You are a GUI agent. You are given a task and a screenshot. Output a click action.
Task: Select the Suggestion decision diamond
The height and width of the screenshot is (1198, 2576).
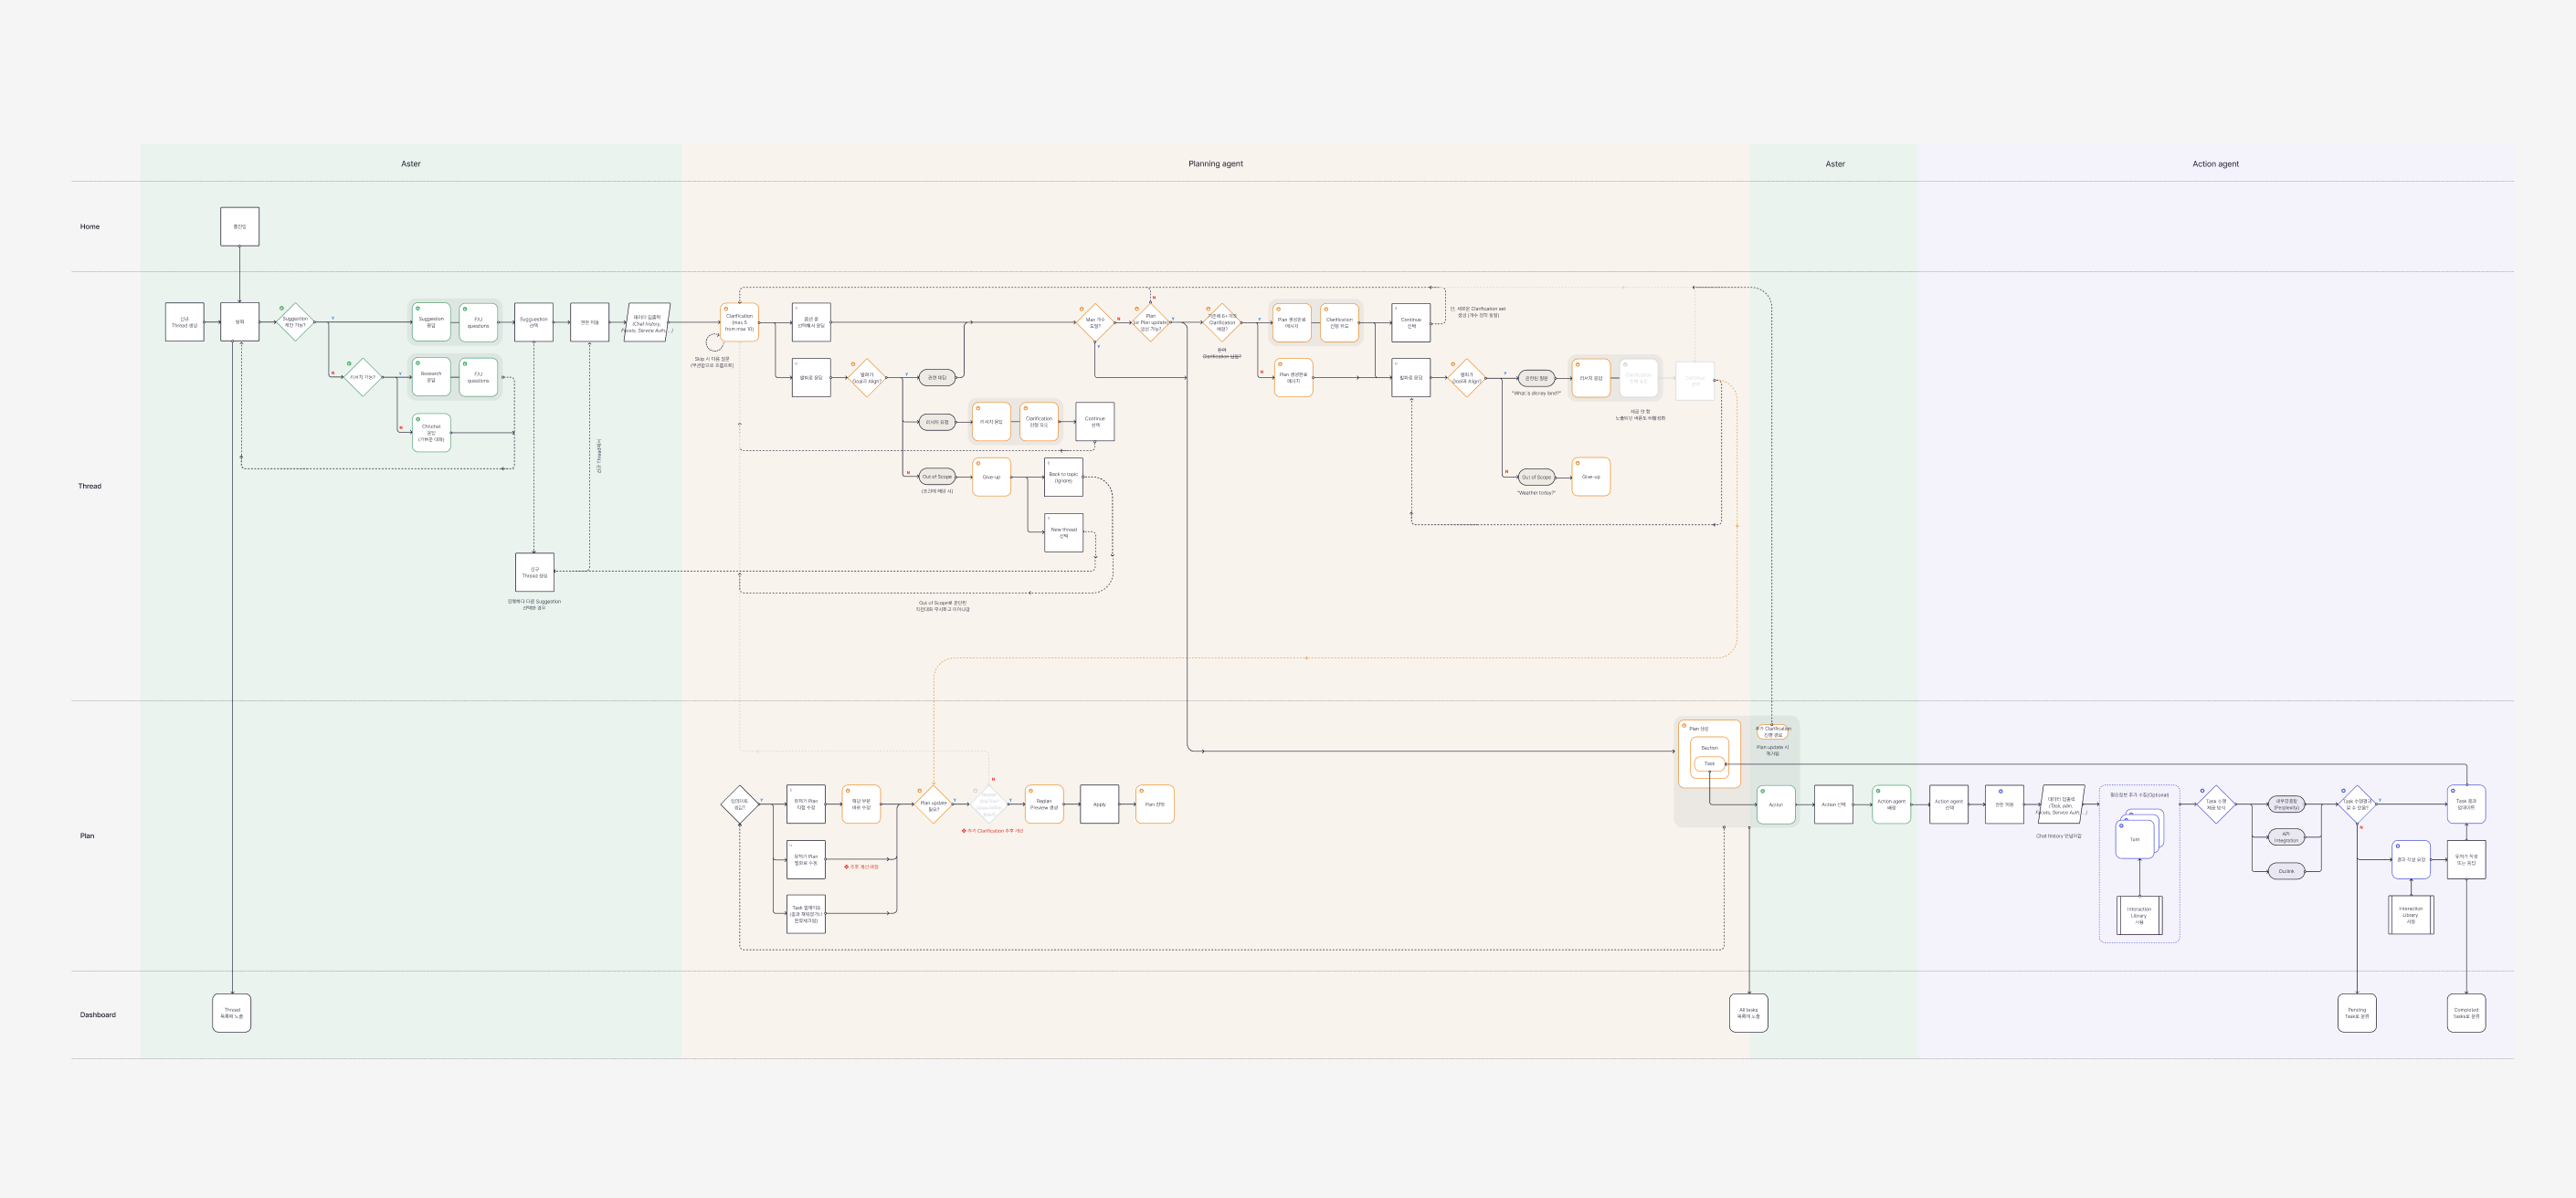point(295,322)
